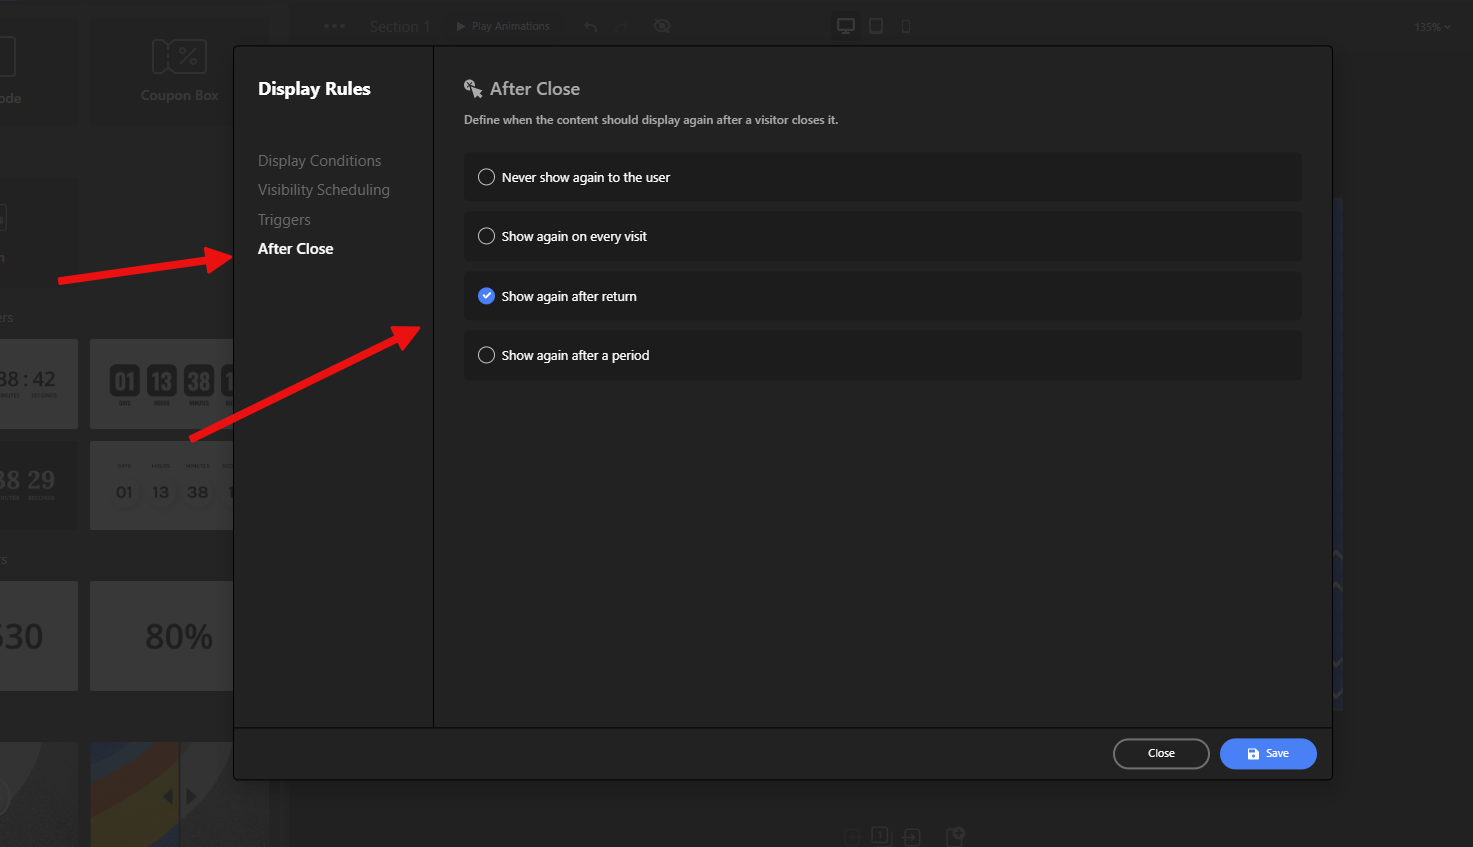Open the Display Conditions tab
This screenshot has width=1473, height=847.
tap(319, 161)
